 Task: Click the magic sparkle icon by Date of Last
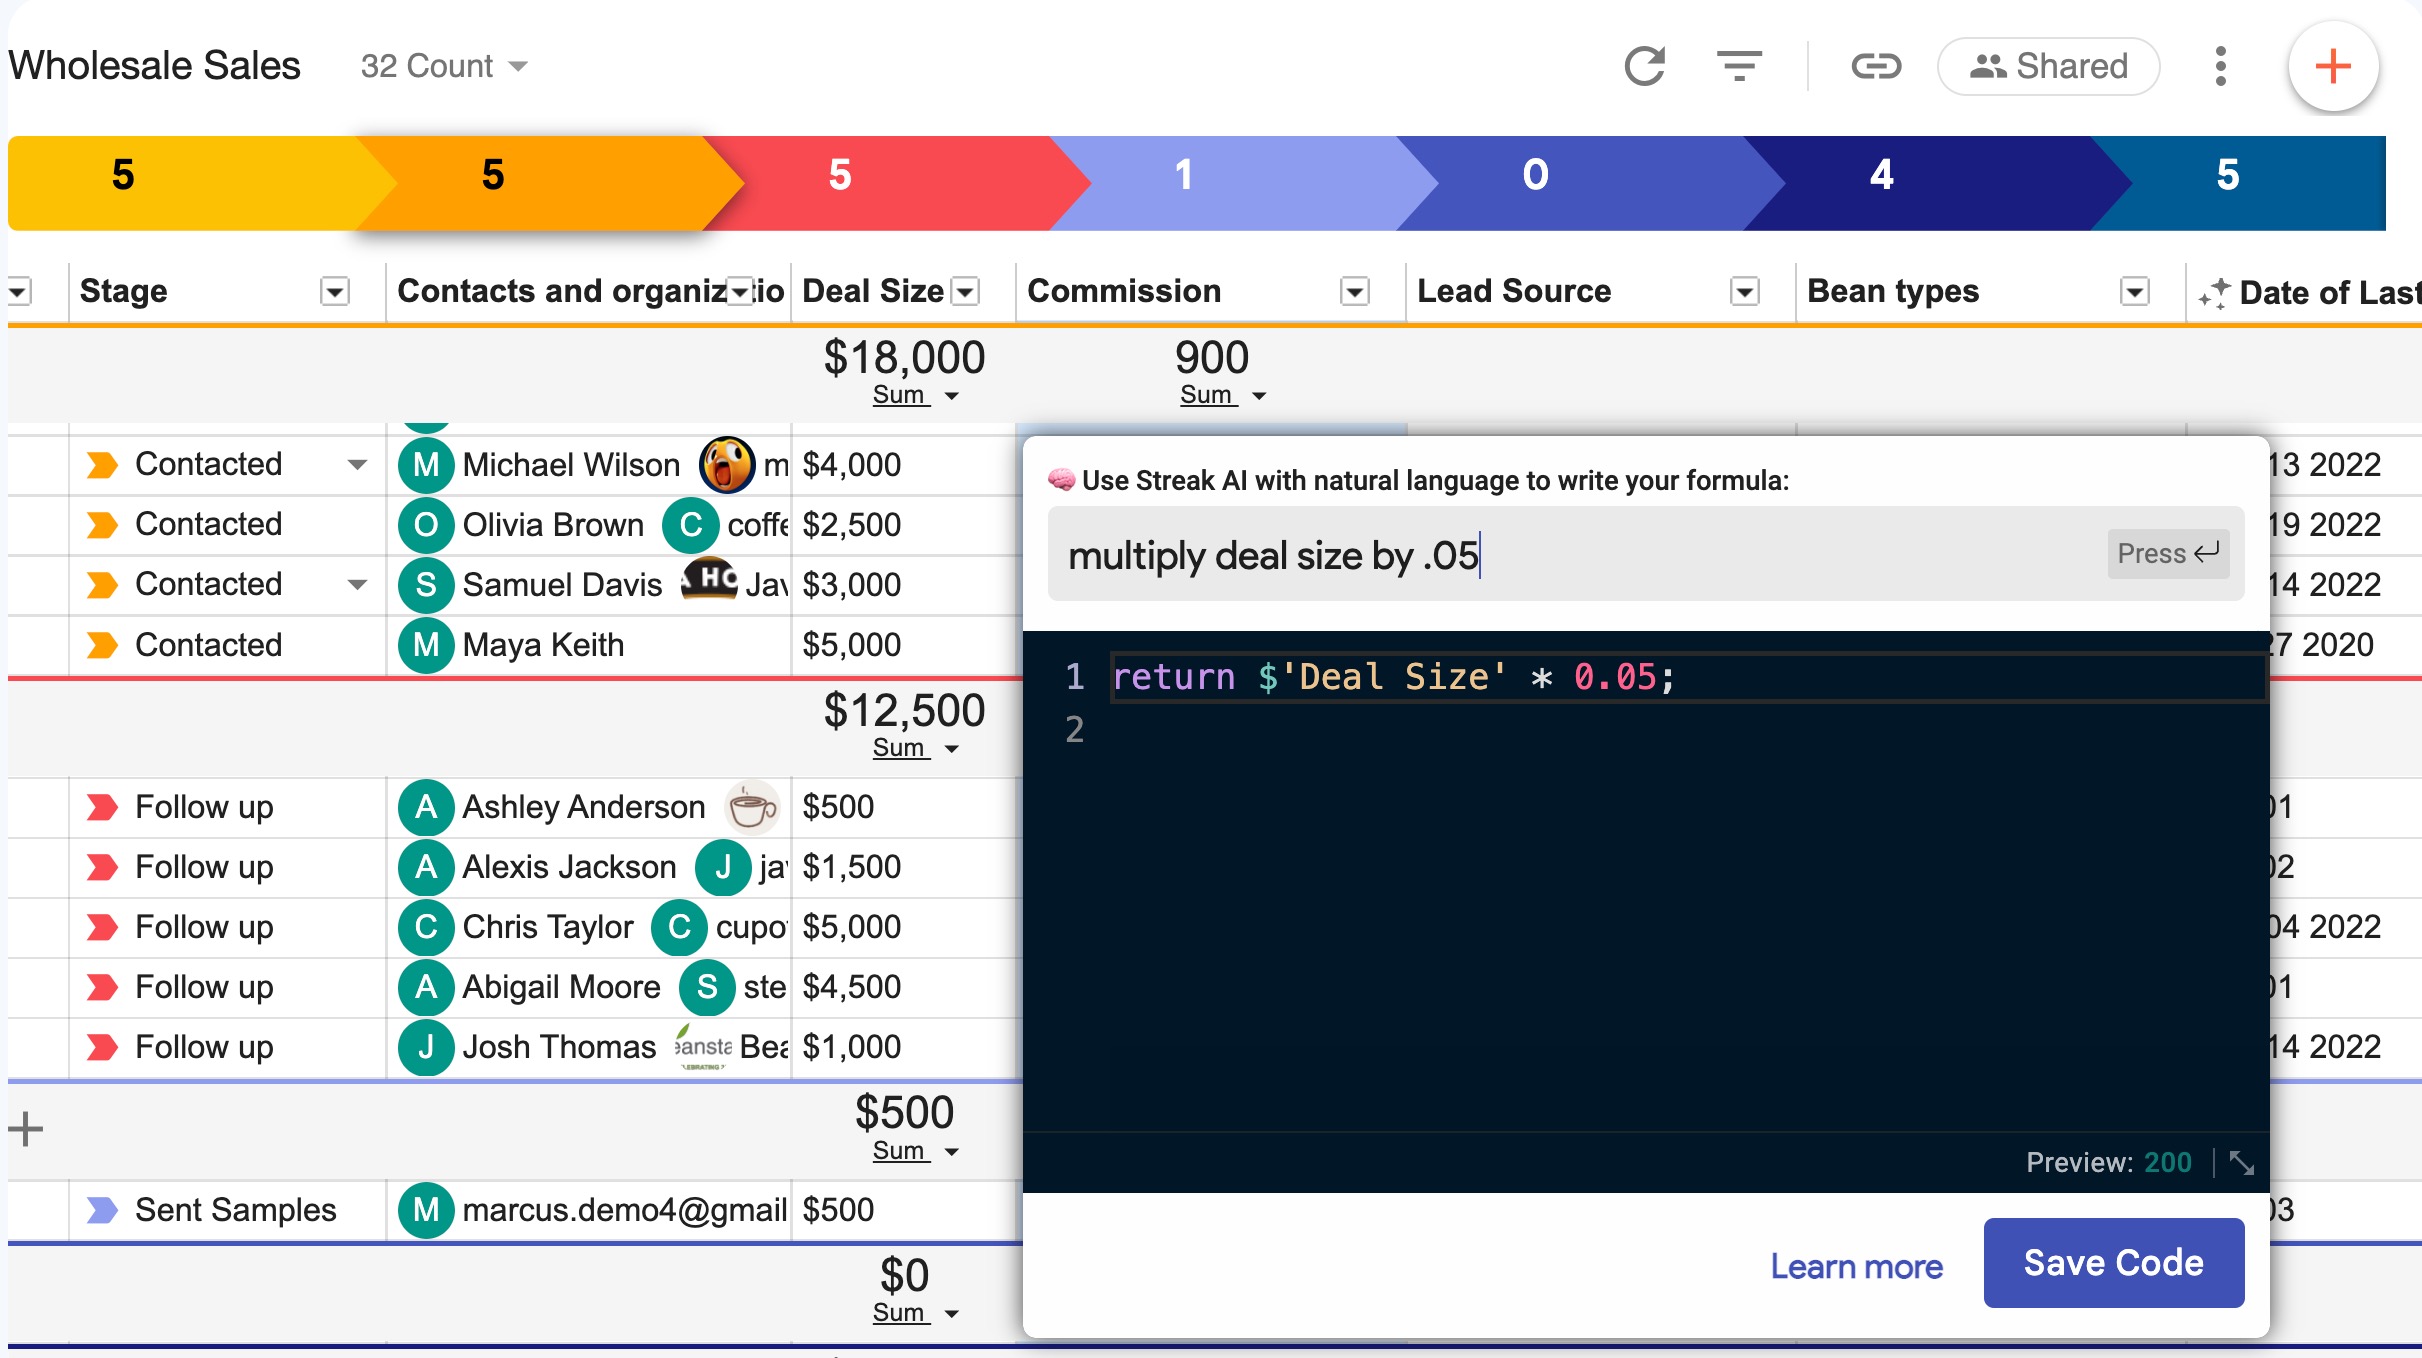click(x=2214, y=293)
